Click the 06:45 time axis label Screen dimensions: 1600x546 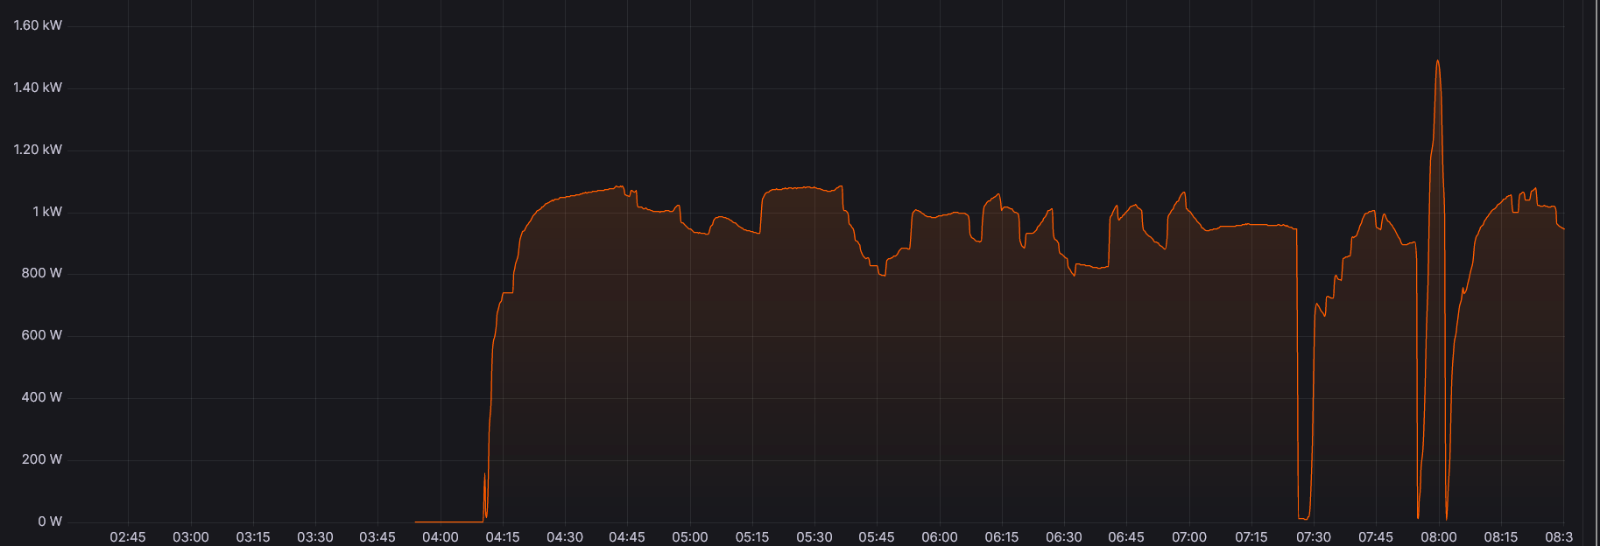tap(1126, 537)
